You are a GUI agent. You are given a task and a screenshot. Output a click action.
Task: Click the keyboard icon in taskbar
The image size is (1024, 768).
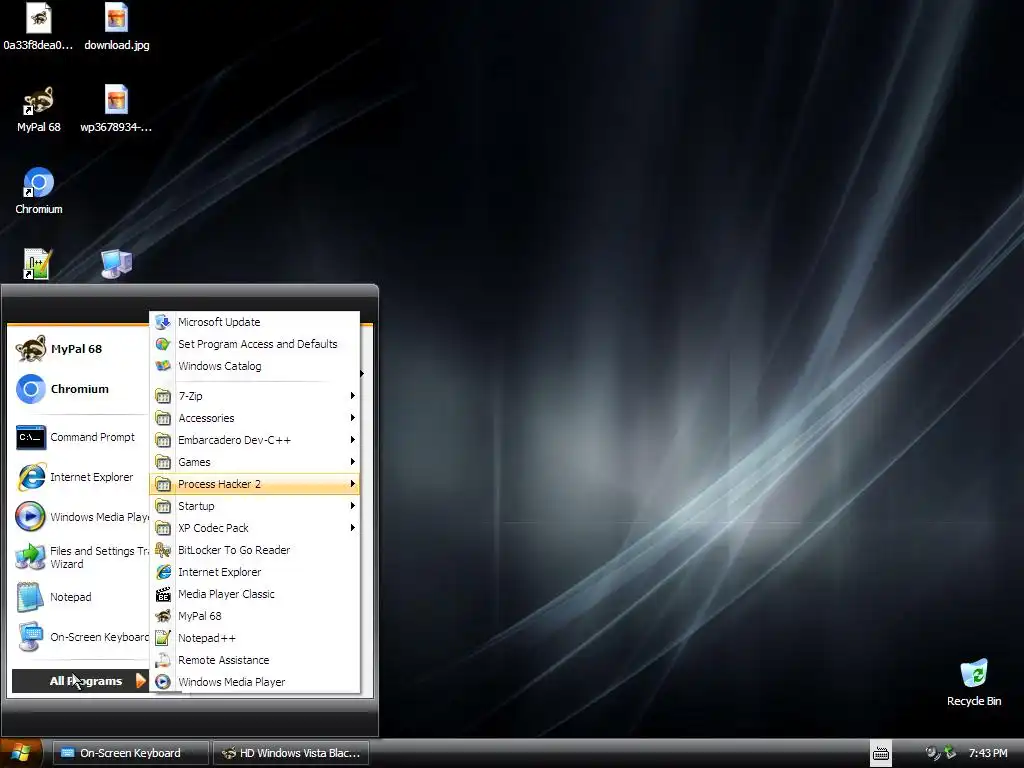pyautogui.click(x=881, y=754)
